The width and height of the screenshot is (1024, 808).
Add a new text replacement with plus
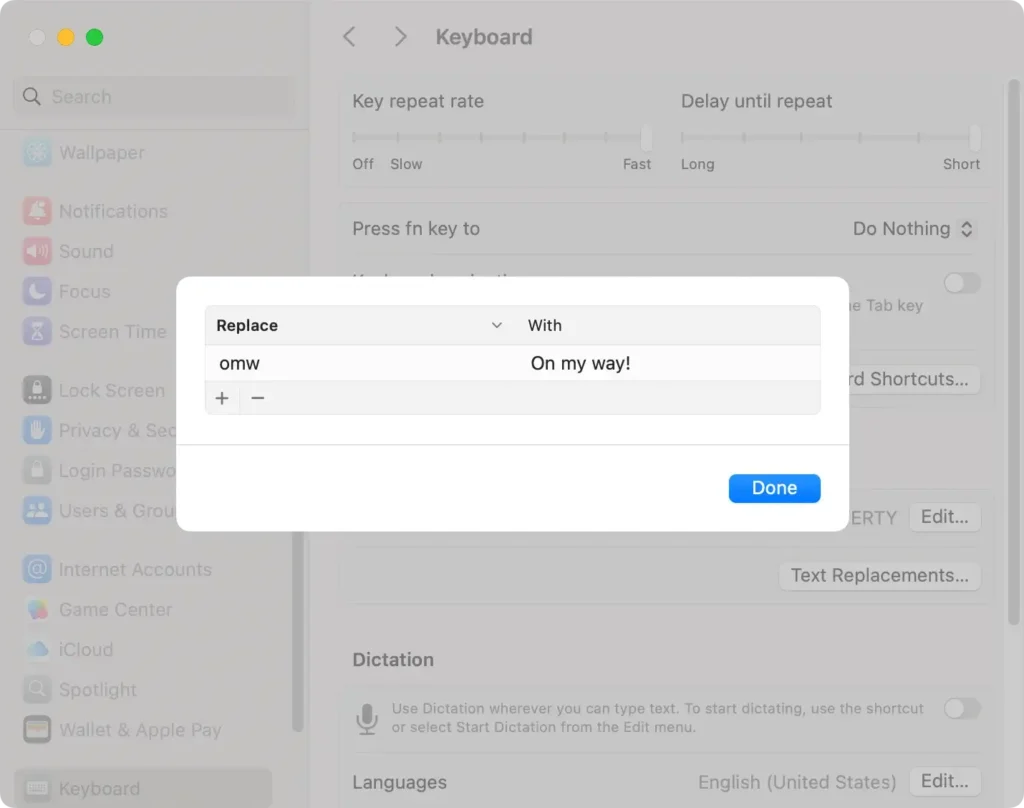pos(222,398)
